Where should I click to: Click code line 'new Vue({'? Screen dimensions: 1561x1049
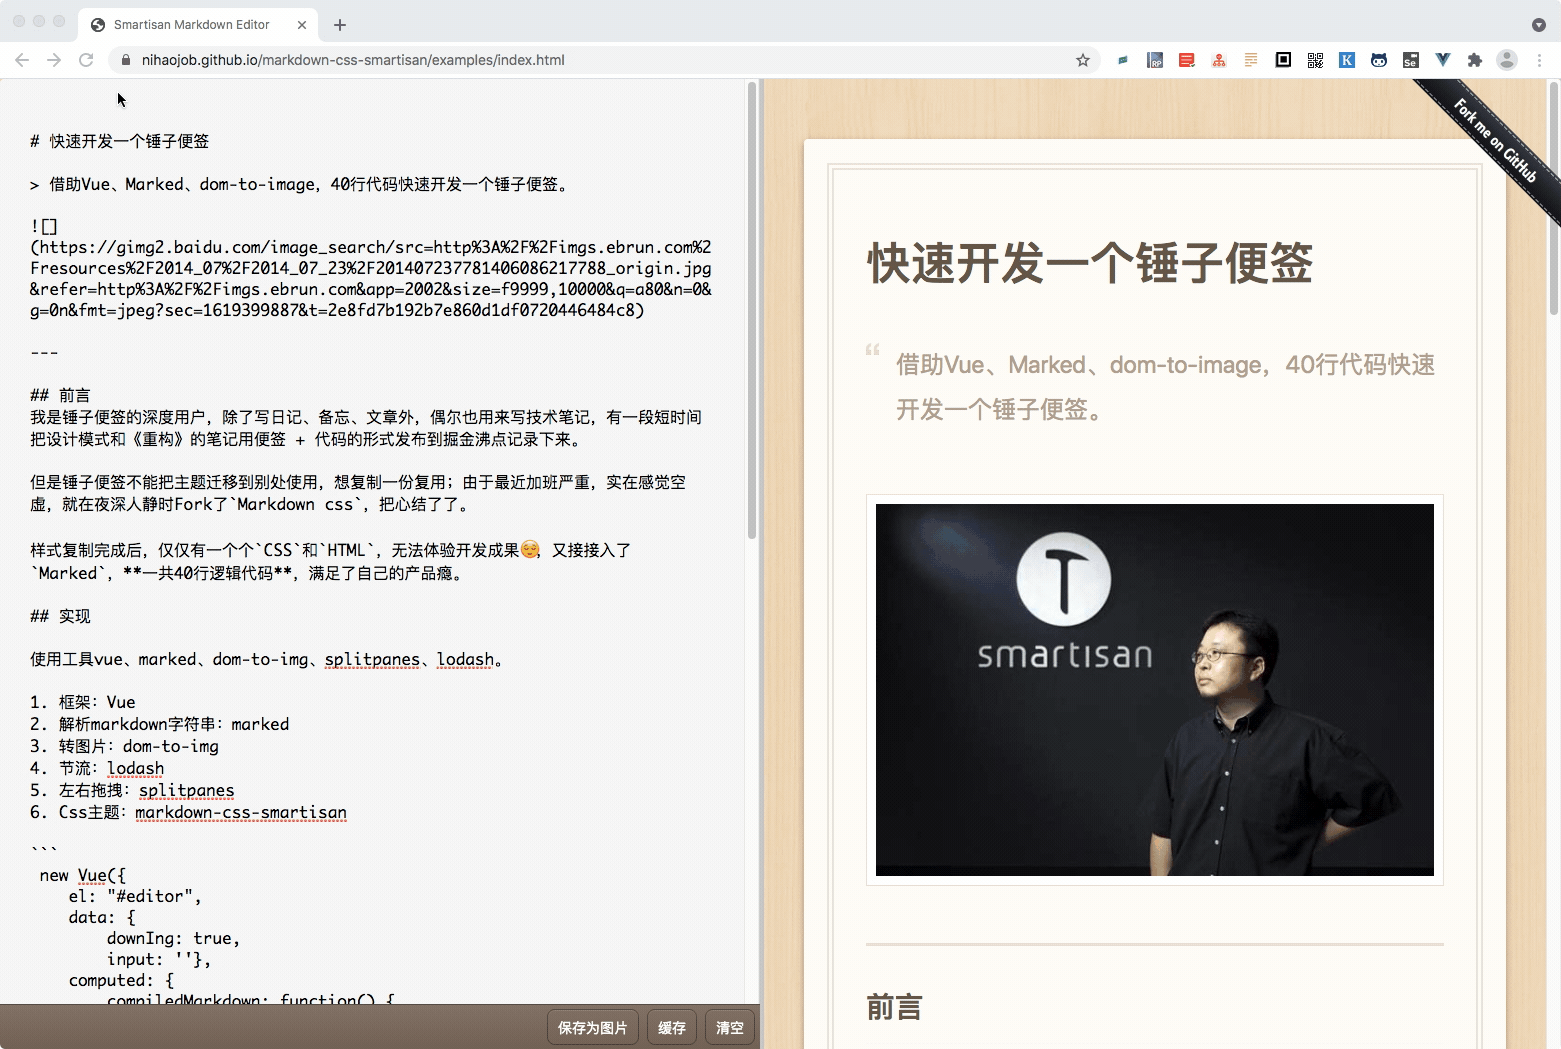click(83, 875)
